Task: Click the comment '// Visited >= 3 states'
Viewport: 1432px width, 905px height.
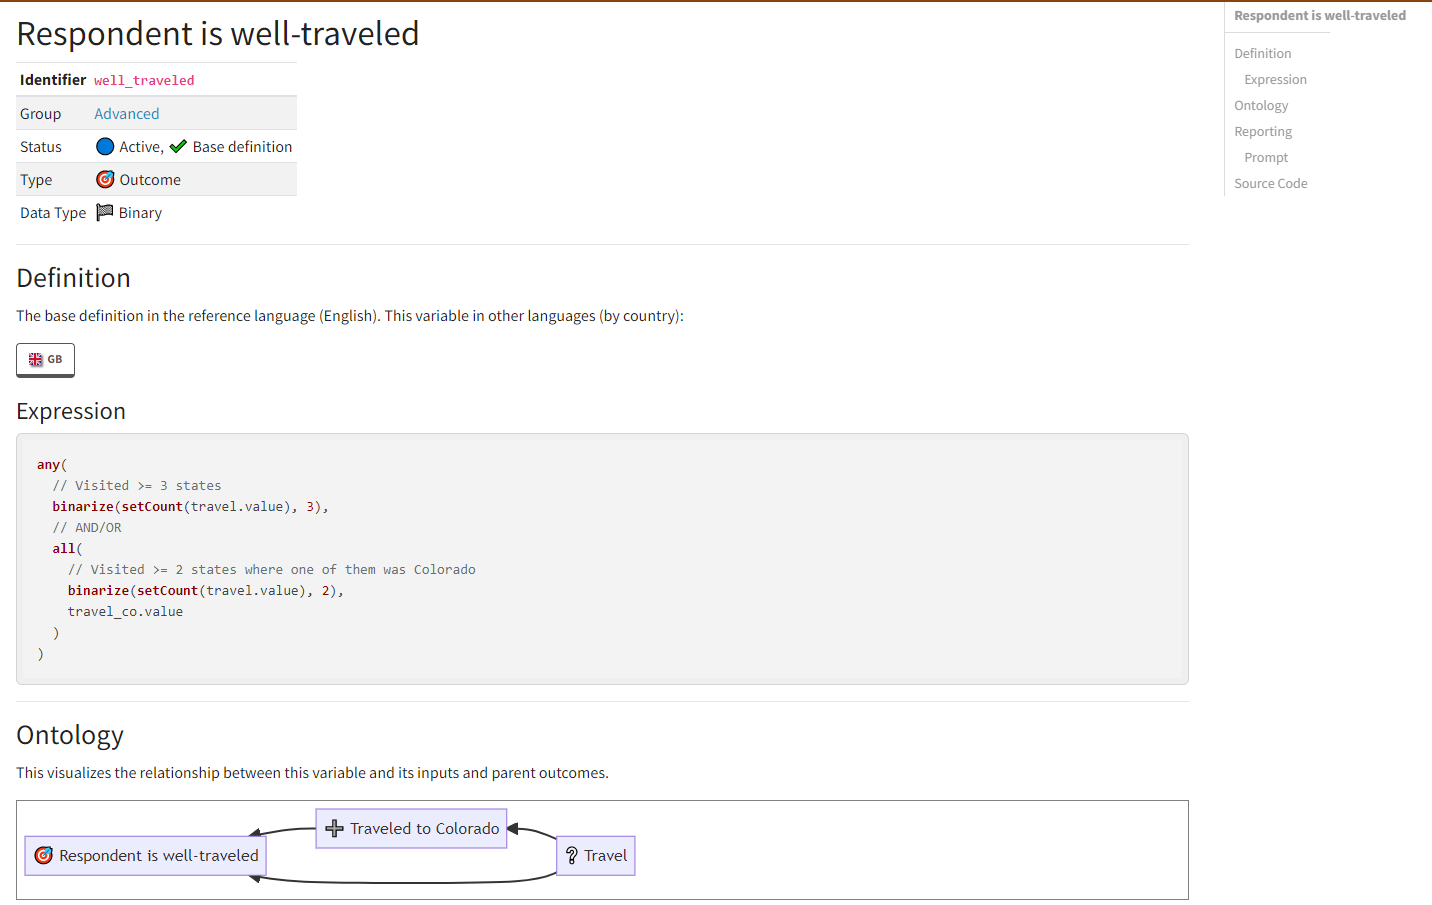Action: pos(137,486)
